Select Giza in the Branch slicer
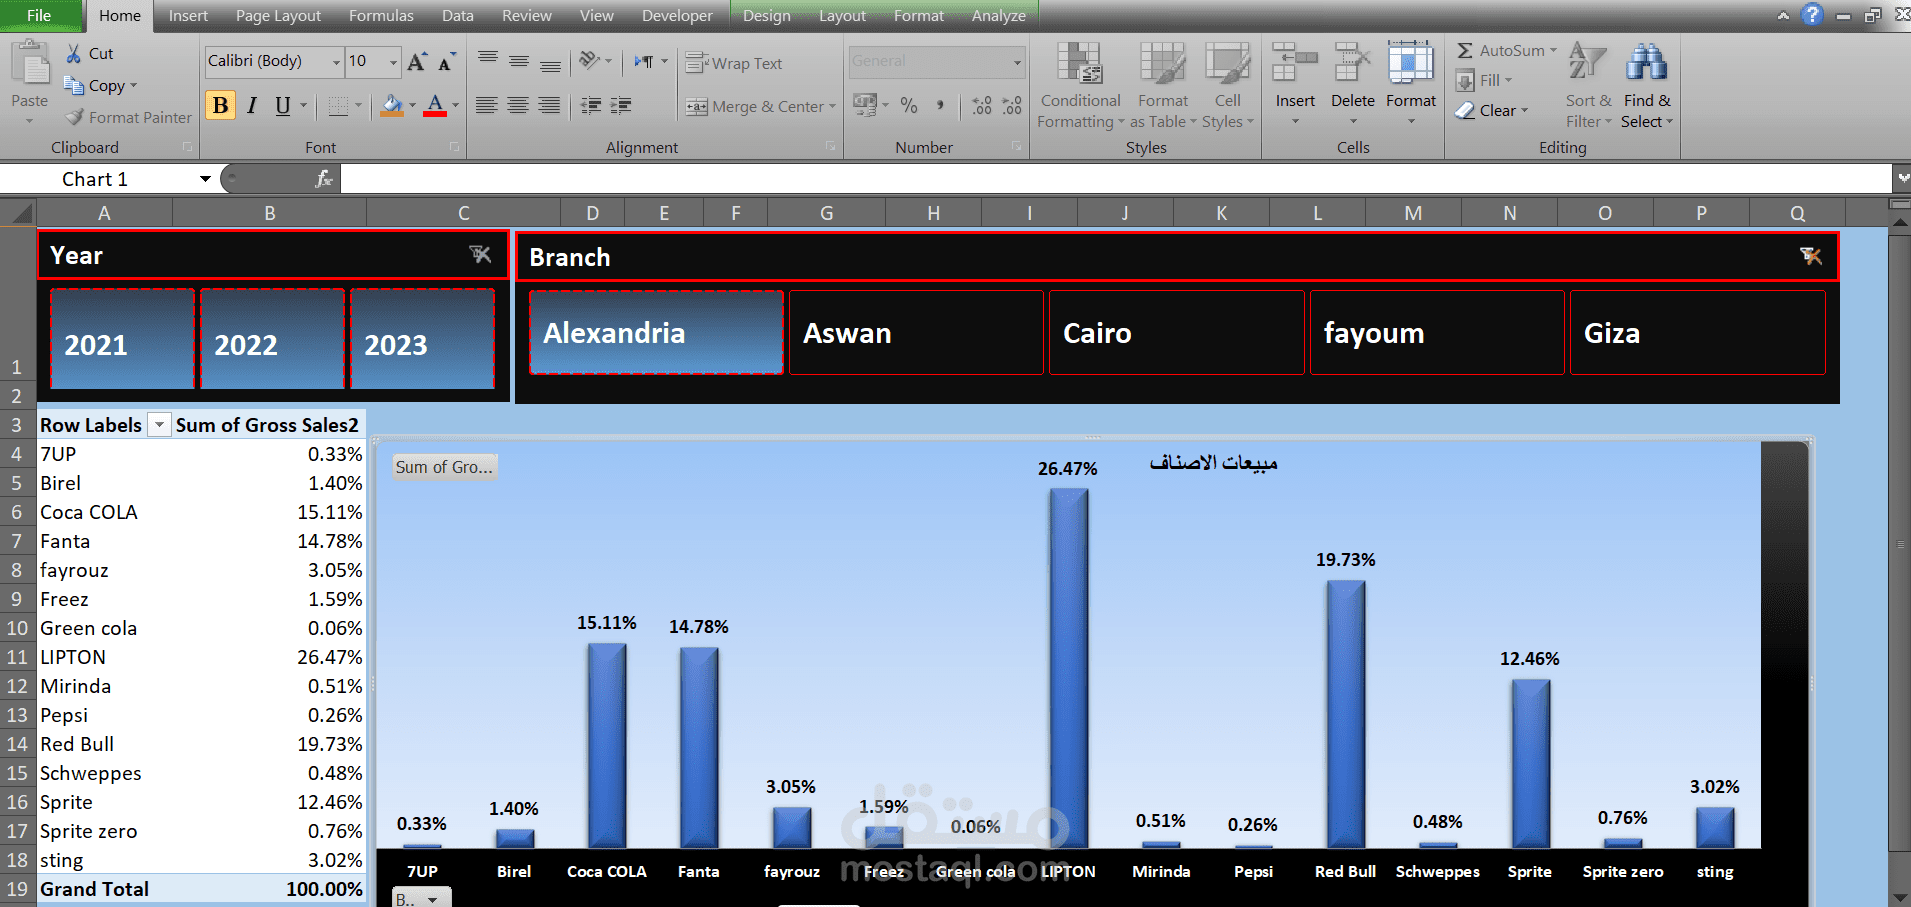This screenshot has width=1911, height=907. 1698,333
